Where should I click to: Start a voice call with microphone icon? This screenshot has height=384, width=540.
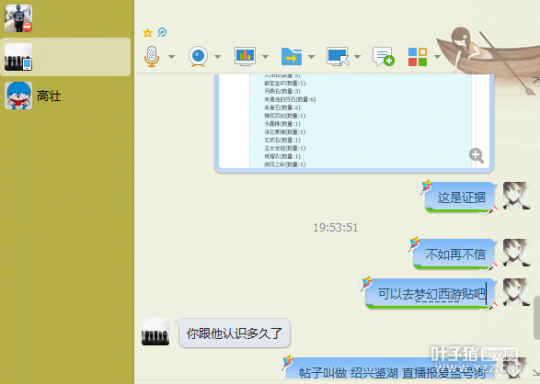(x=152, y=56)
